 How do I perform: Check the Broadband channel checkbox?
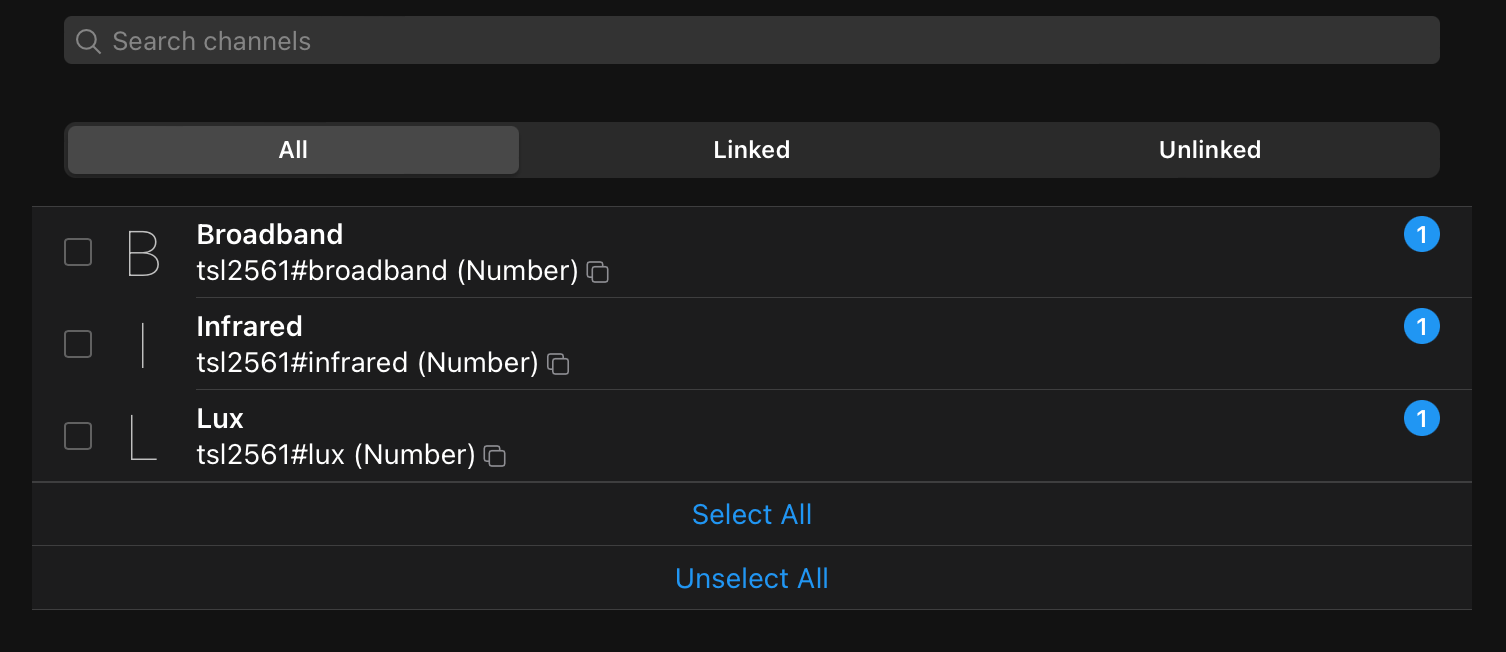click(x=78, y=252)
